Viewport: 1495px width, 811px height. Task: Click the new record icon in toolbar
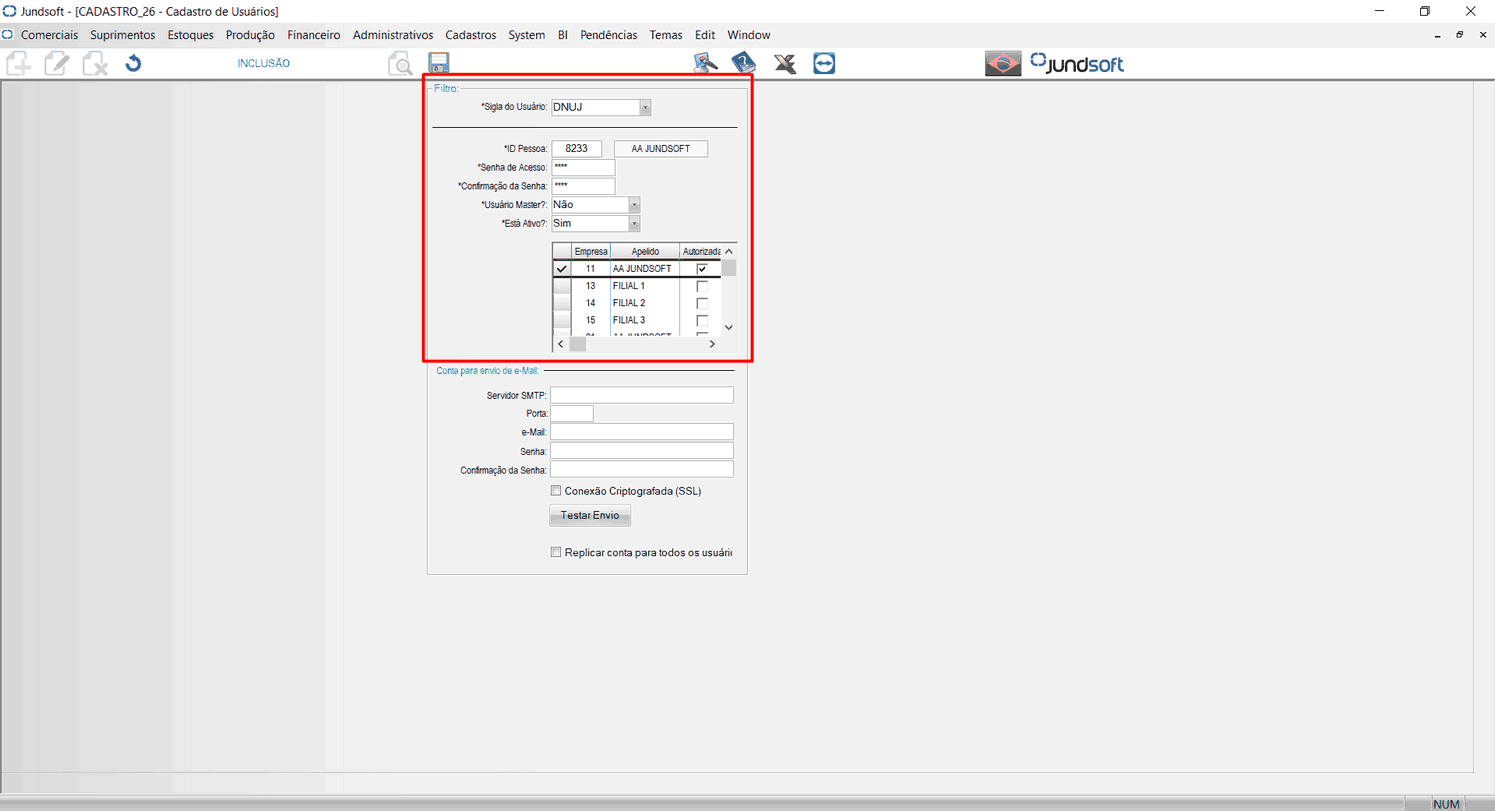click(18, 64)
